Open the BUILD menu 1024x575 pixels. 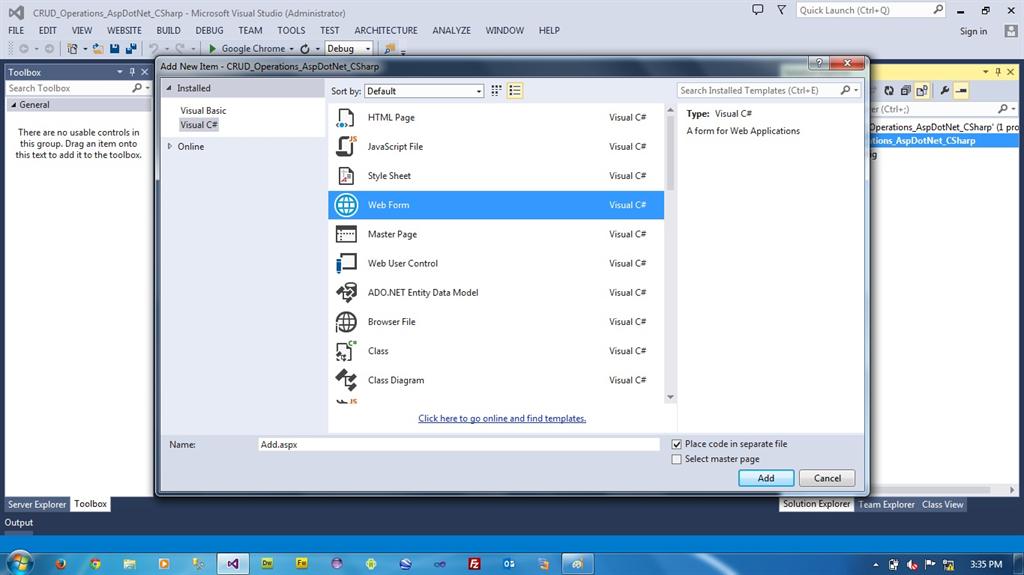168,30
